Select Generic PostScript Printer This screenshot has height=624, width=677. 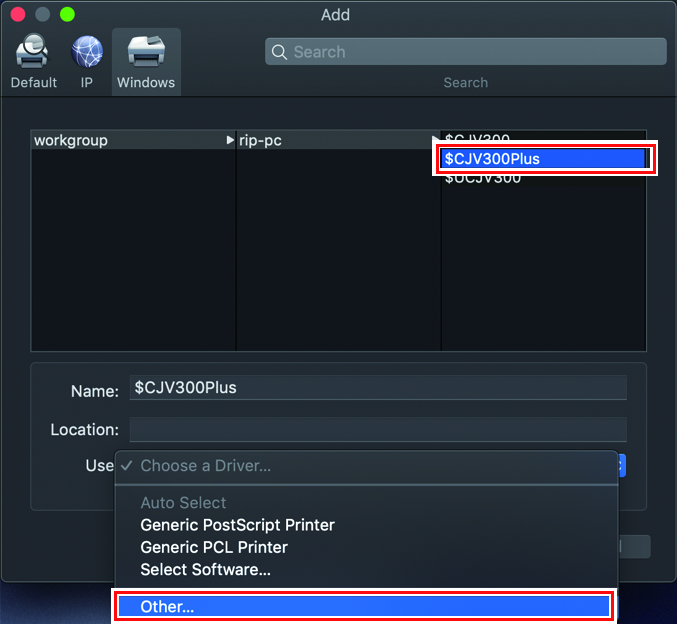[x=366, y=525]
